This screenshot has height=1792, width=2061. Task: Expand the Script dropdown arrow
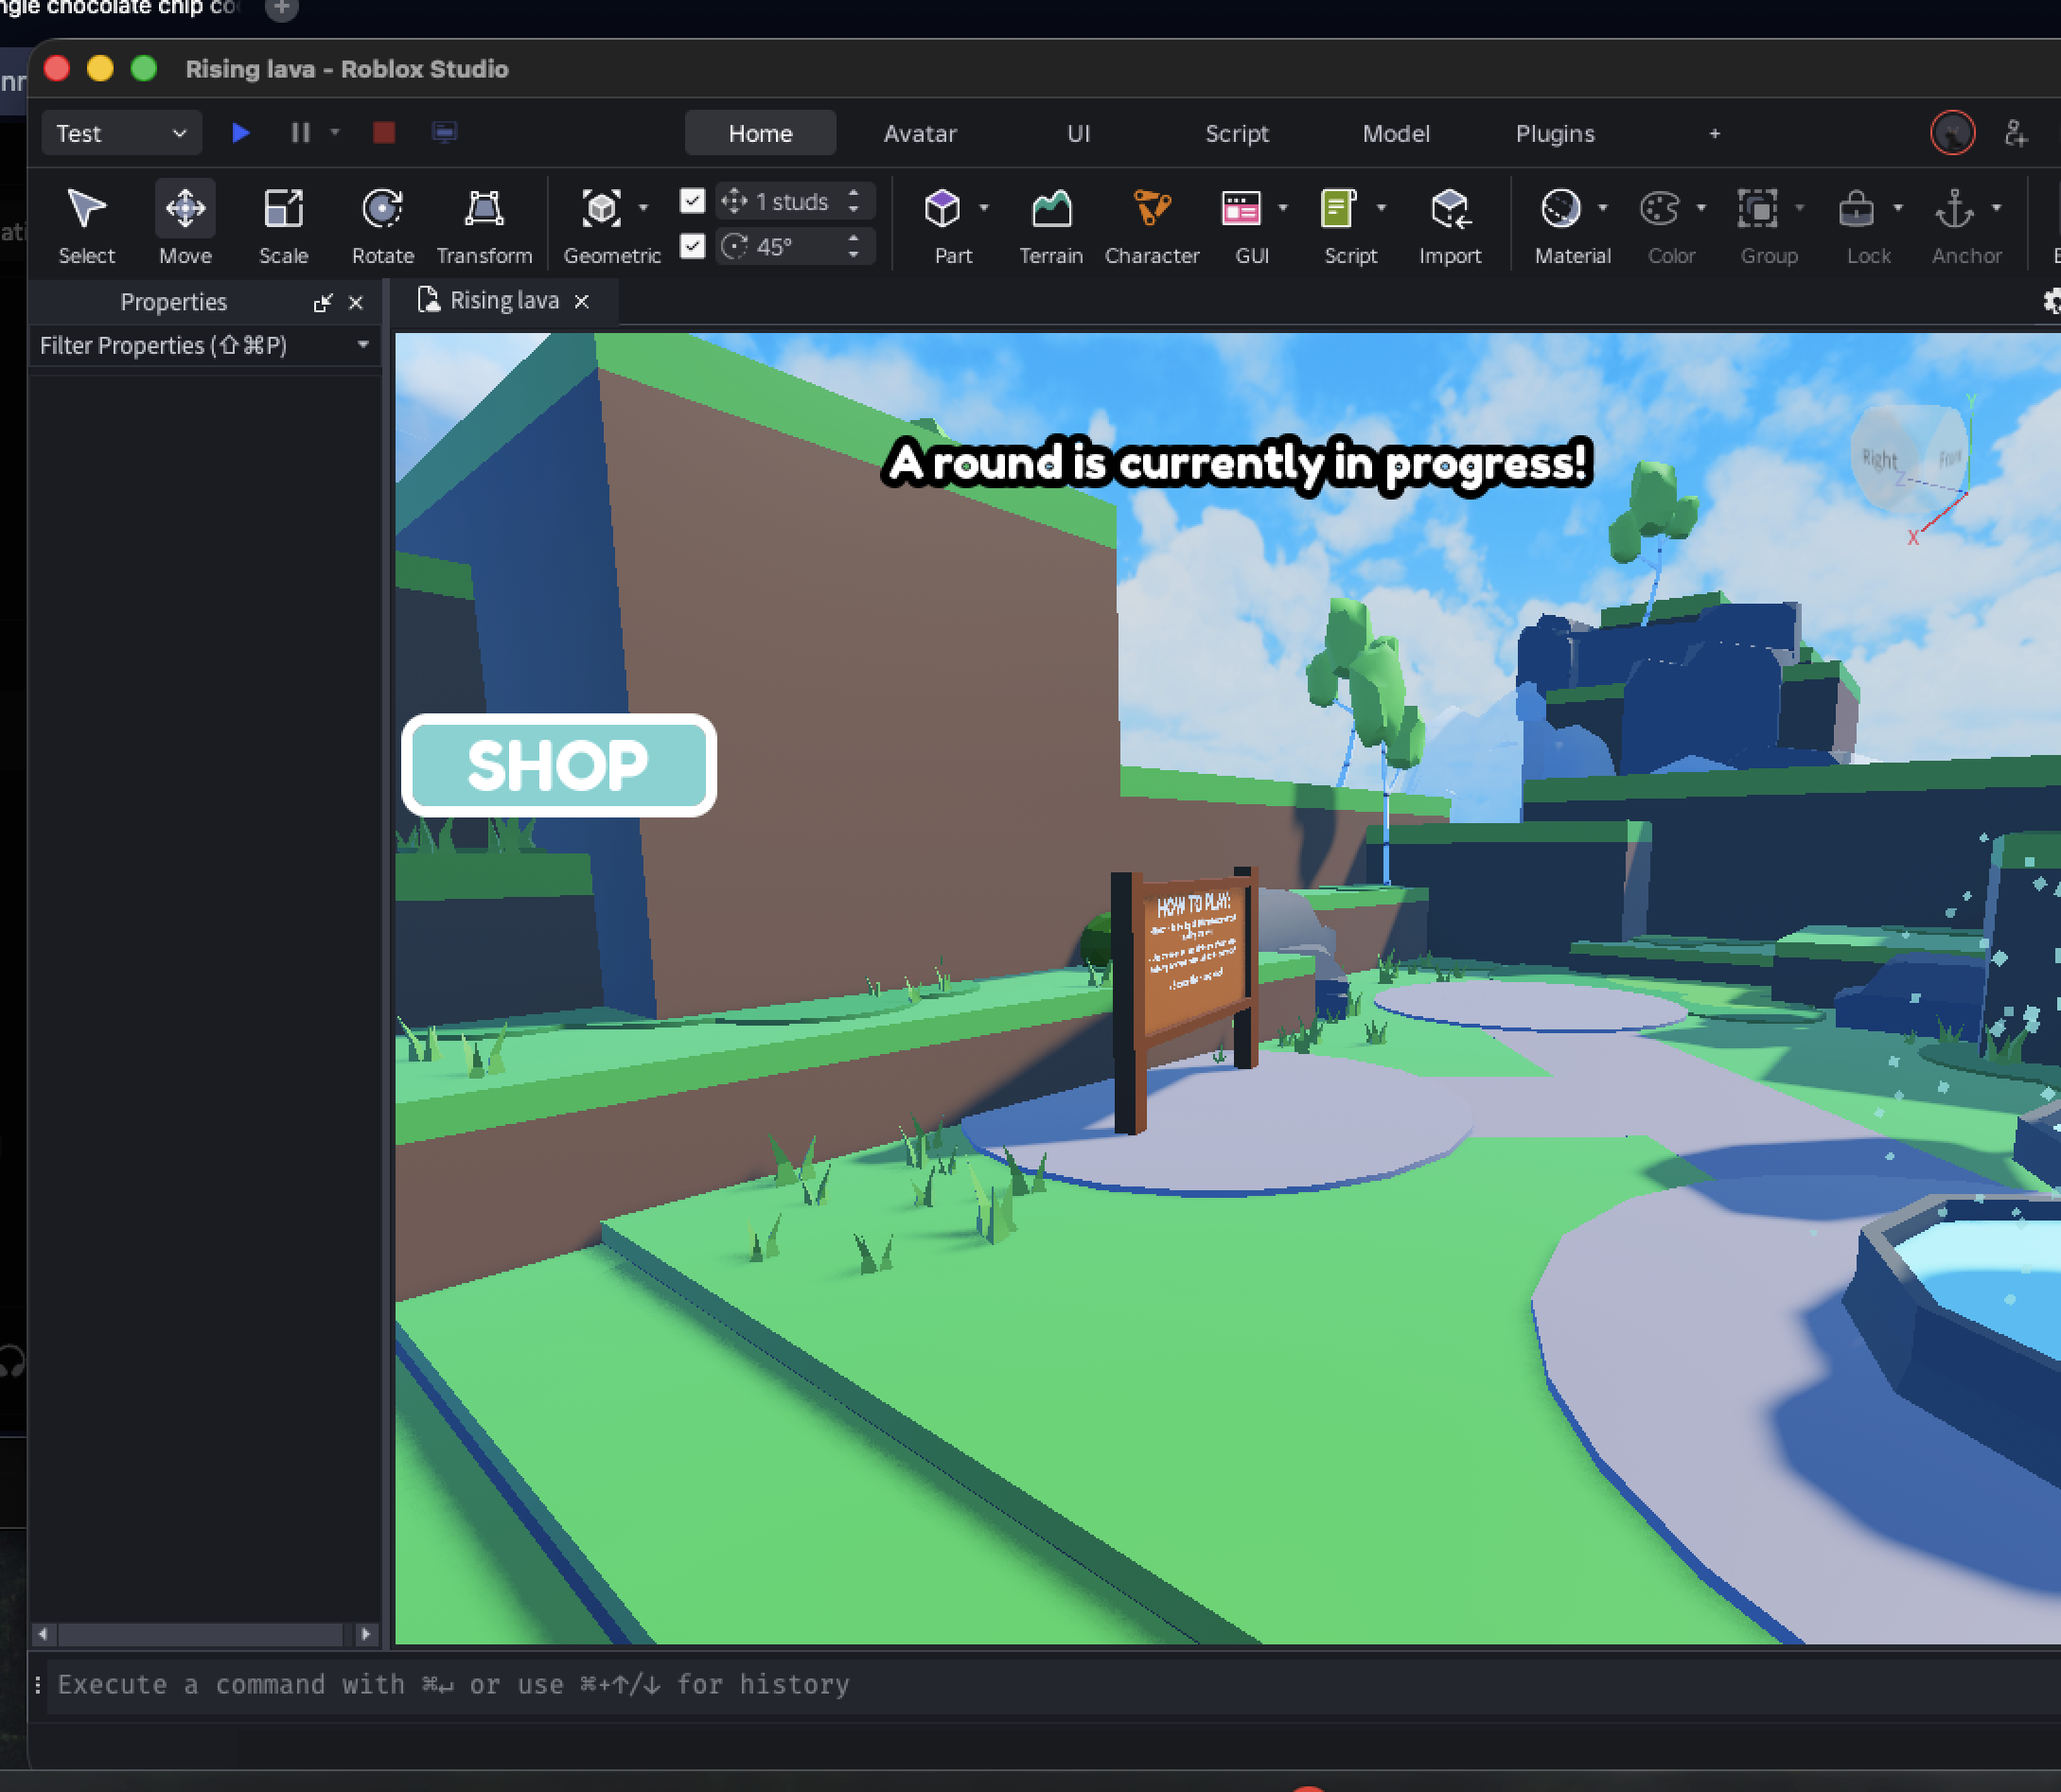click(x=1382, y=208)
